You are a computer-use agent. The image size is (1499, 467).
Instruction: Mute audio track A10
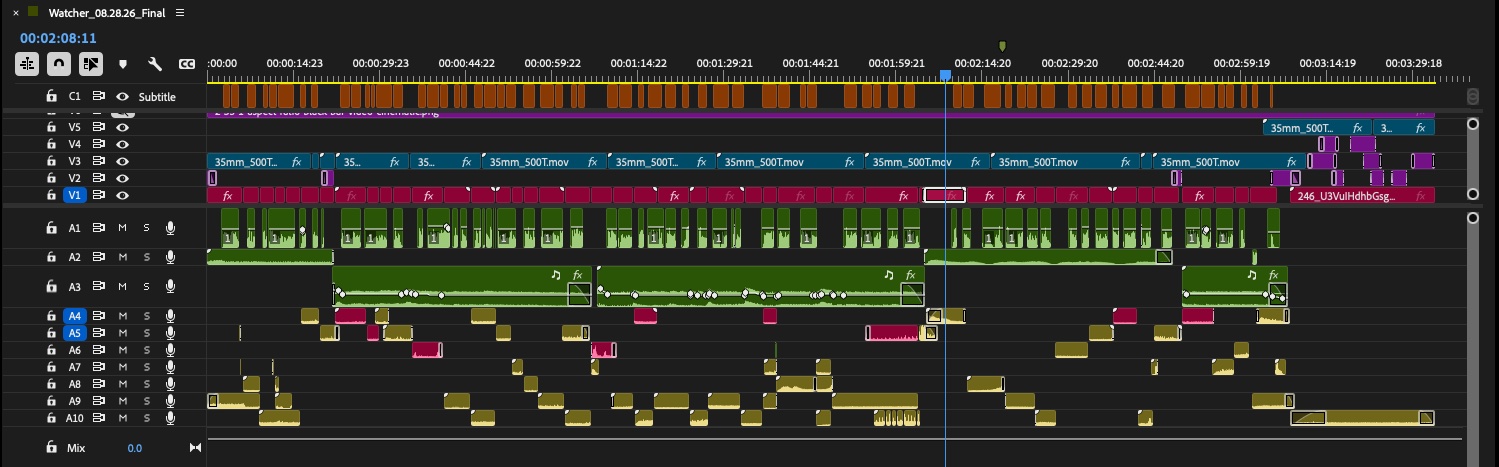(x=122, y=418)
